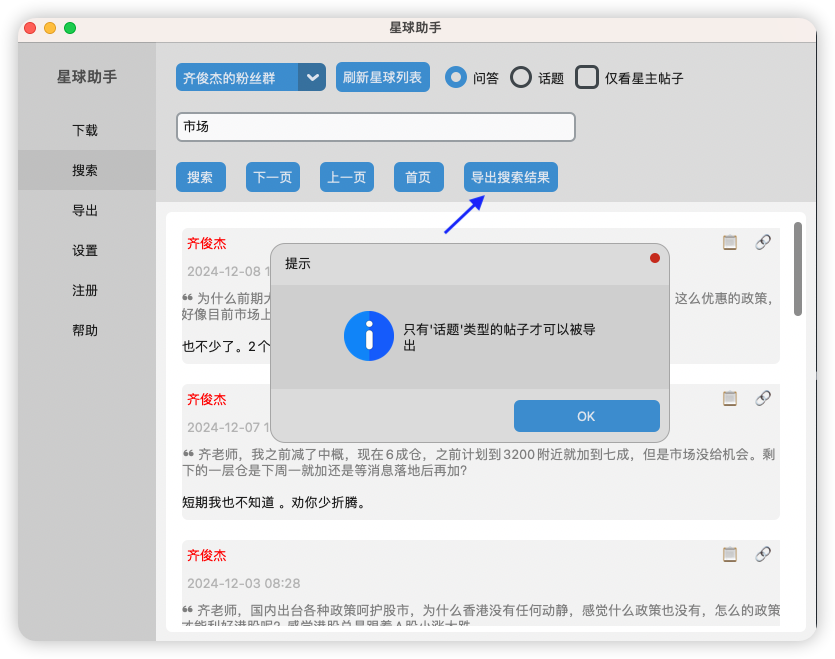Click the link icon on the third post

[763, 554]
